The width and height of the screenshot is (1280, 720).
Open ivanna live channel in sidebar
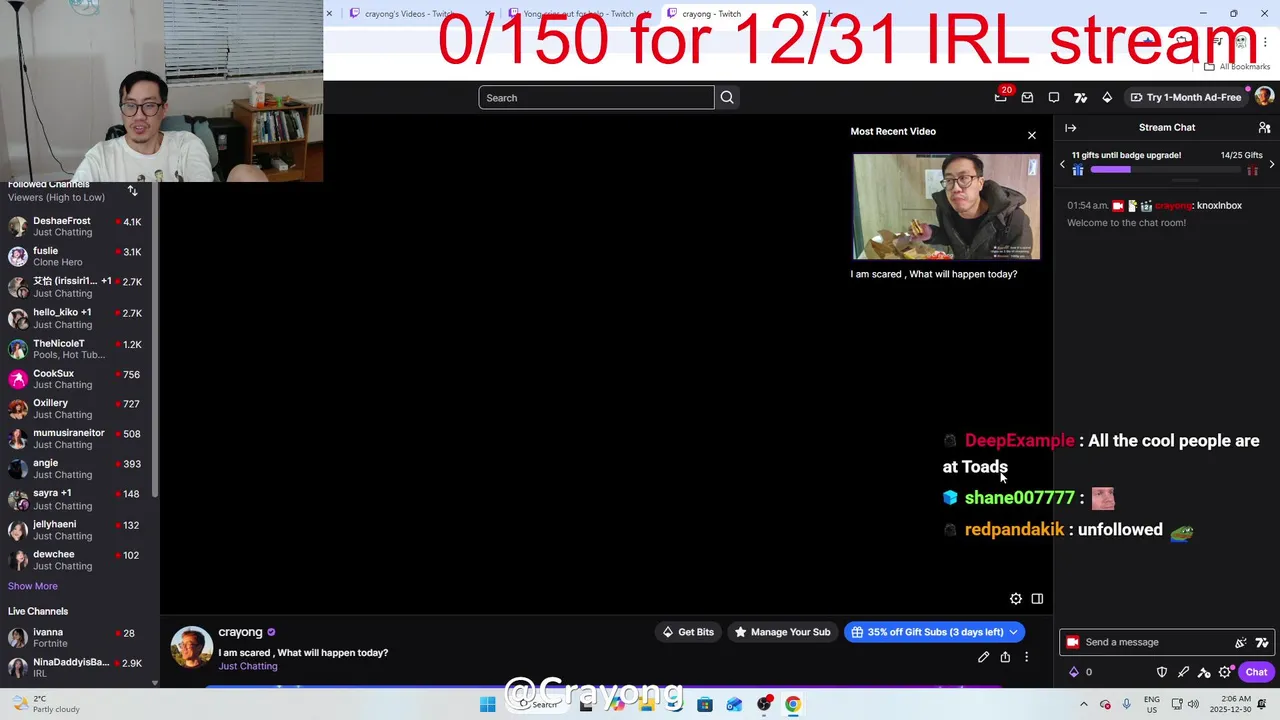[x=78, y=638]
